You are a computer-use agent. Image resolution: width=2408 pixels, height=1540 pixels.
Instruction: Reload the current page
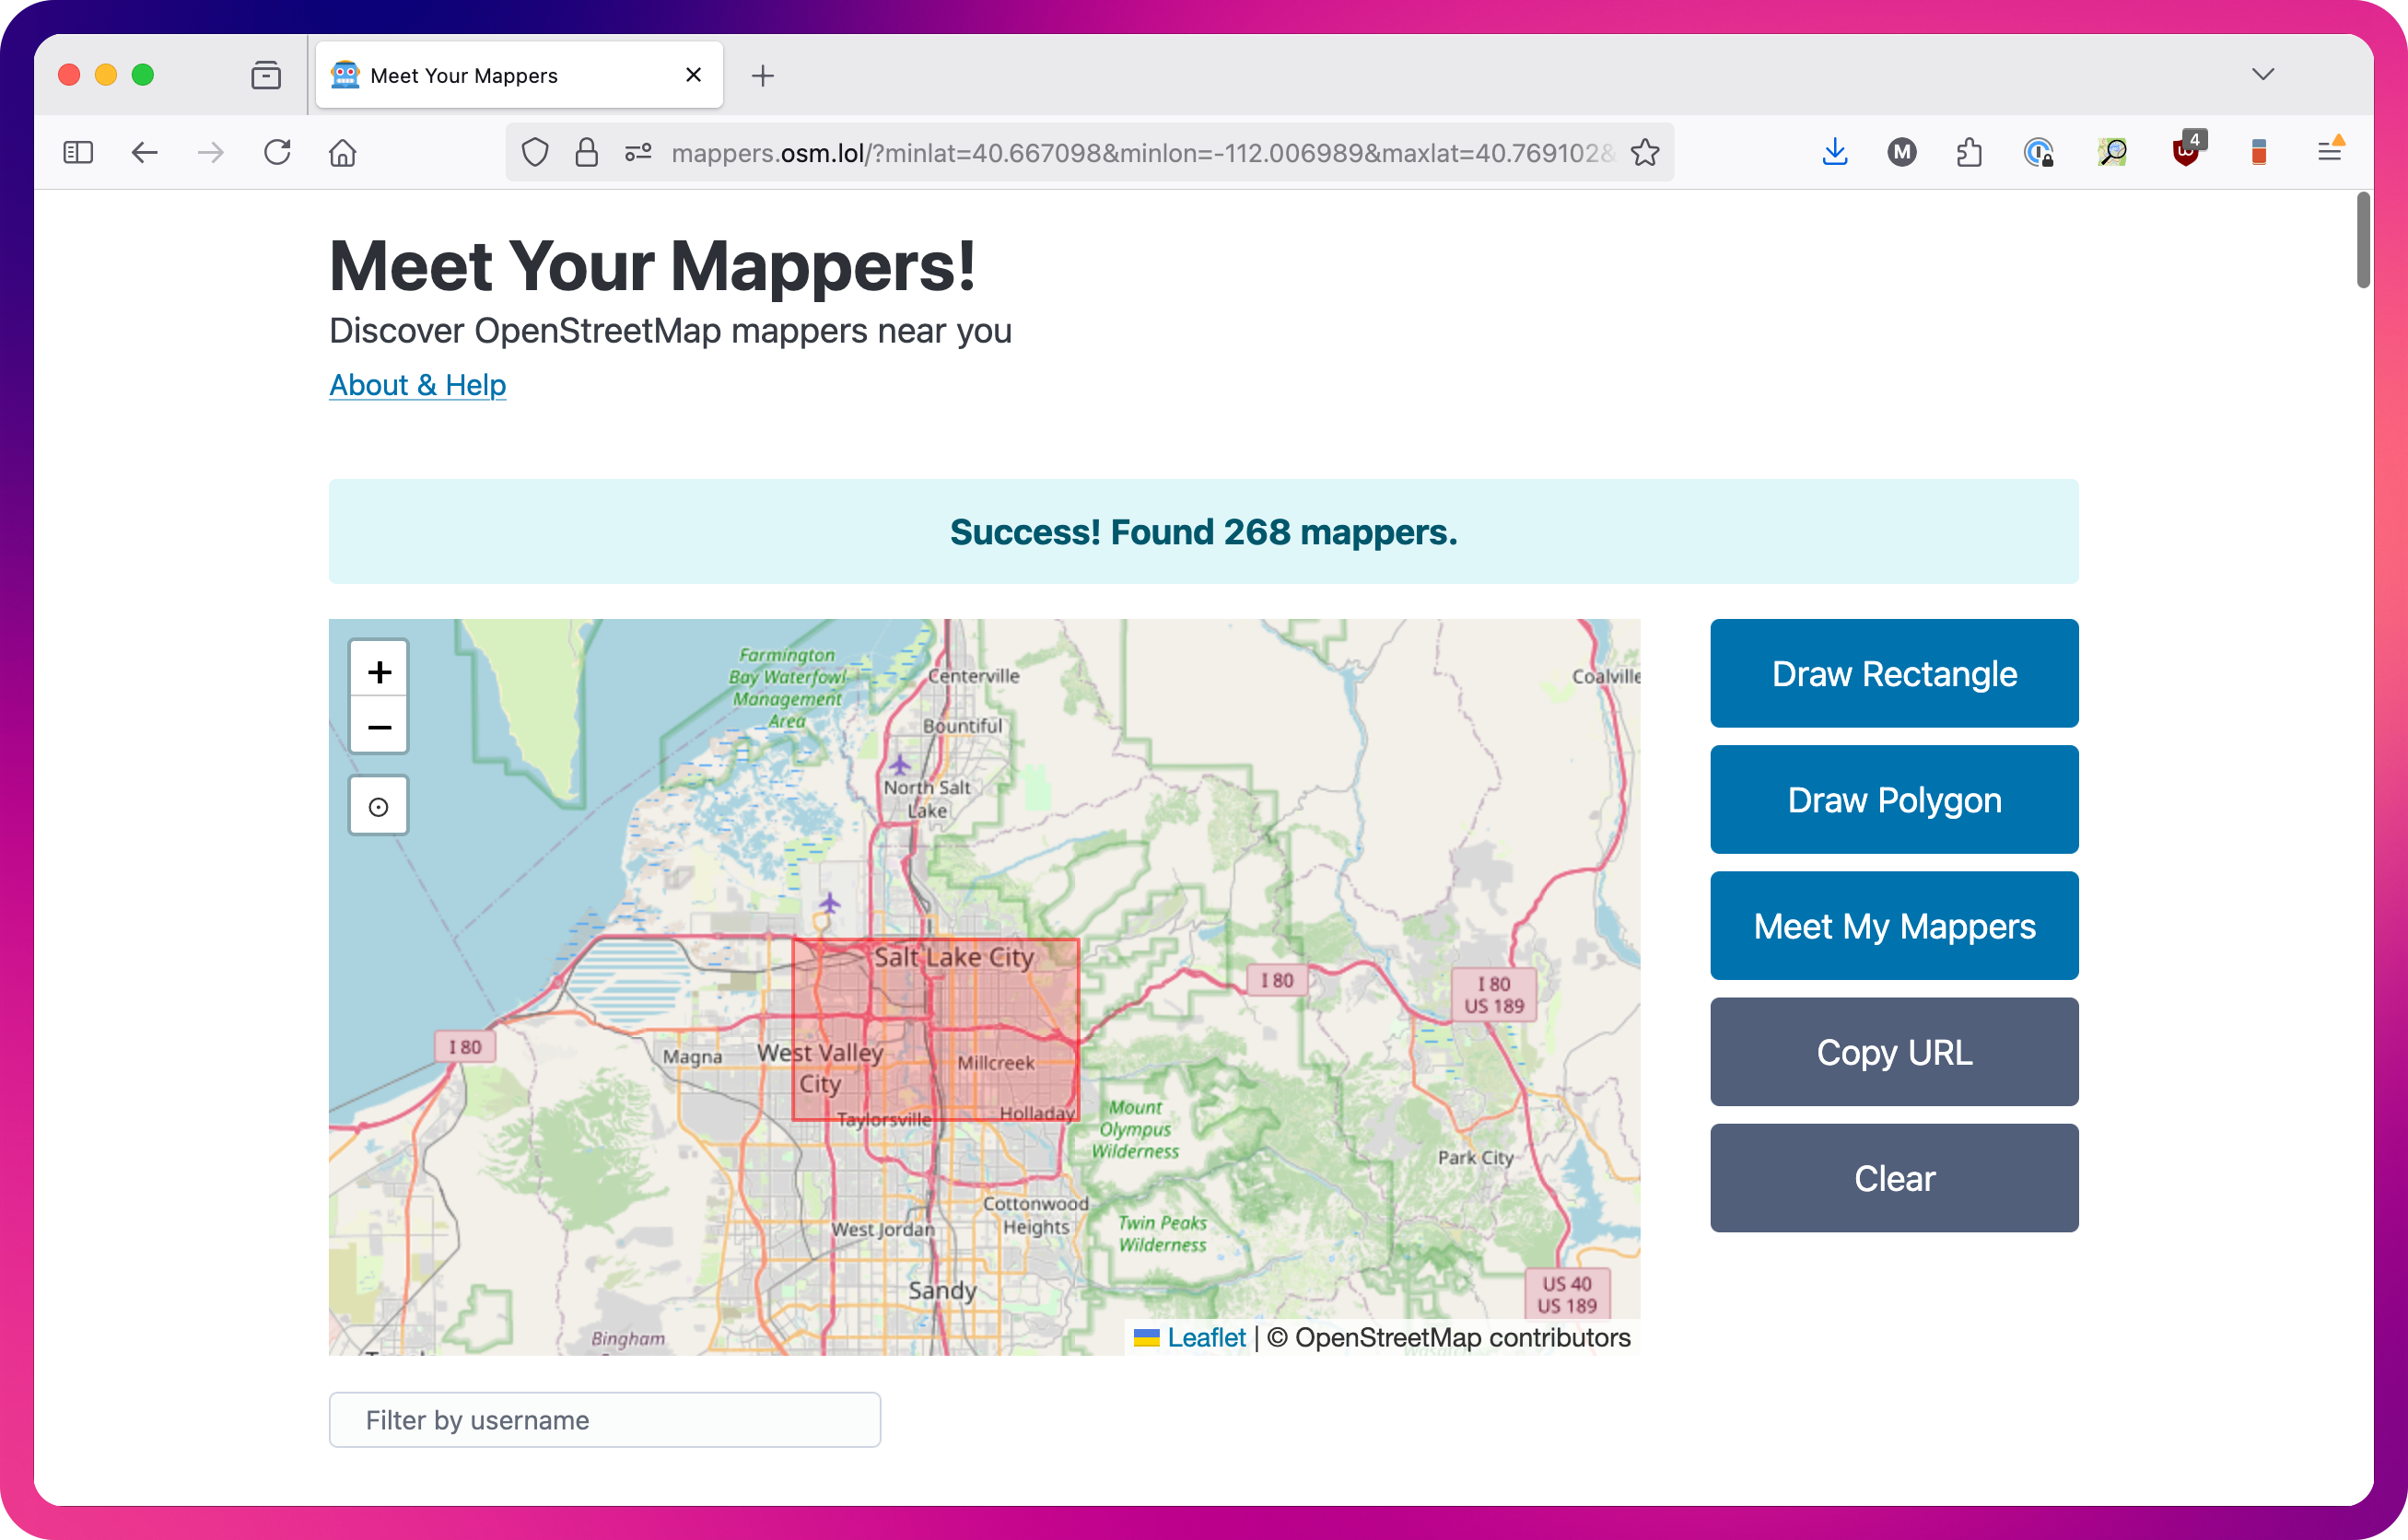tap(277, 152)
